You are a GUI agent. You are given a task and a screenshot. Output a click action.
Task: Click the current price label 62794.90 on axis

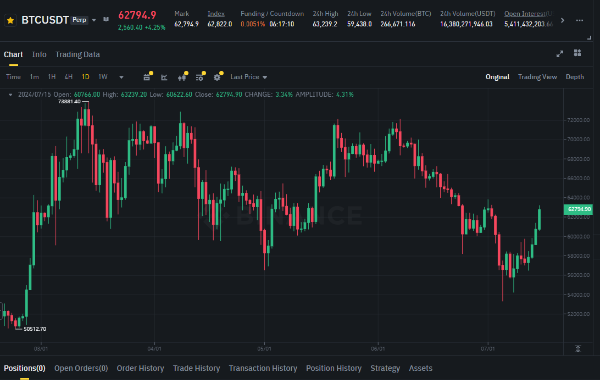(578, 209)
